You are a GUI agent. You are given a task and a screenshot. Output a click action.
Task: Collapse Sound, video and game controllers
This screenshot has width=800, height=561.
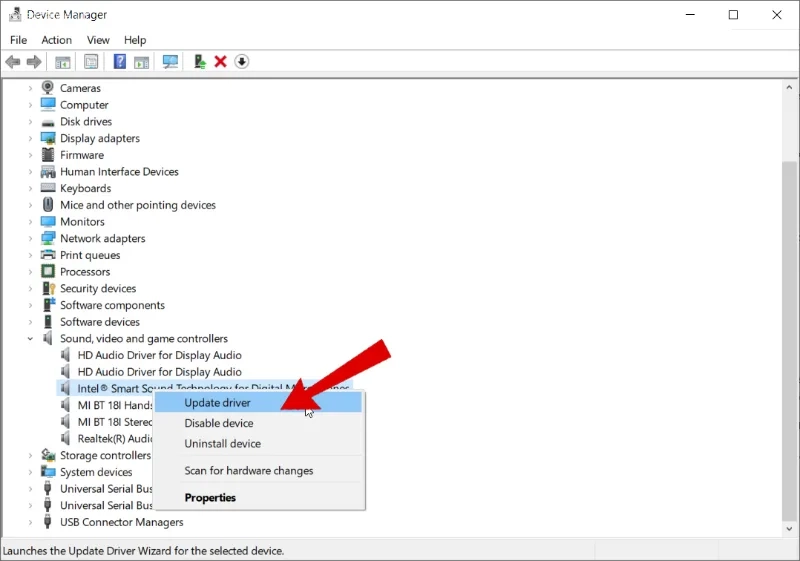(x=30, y=339)
